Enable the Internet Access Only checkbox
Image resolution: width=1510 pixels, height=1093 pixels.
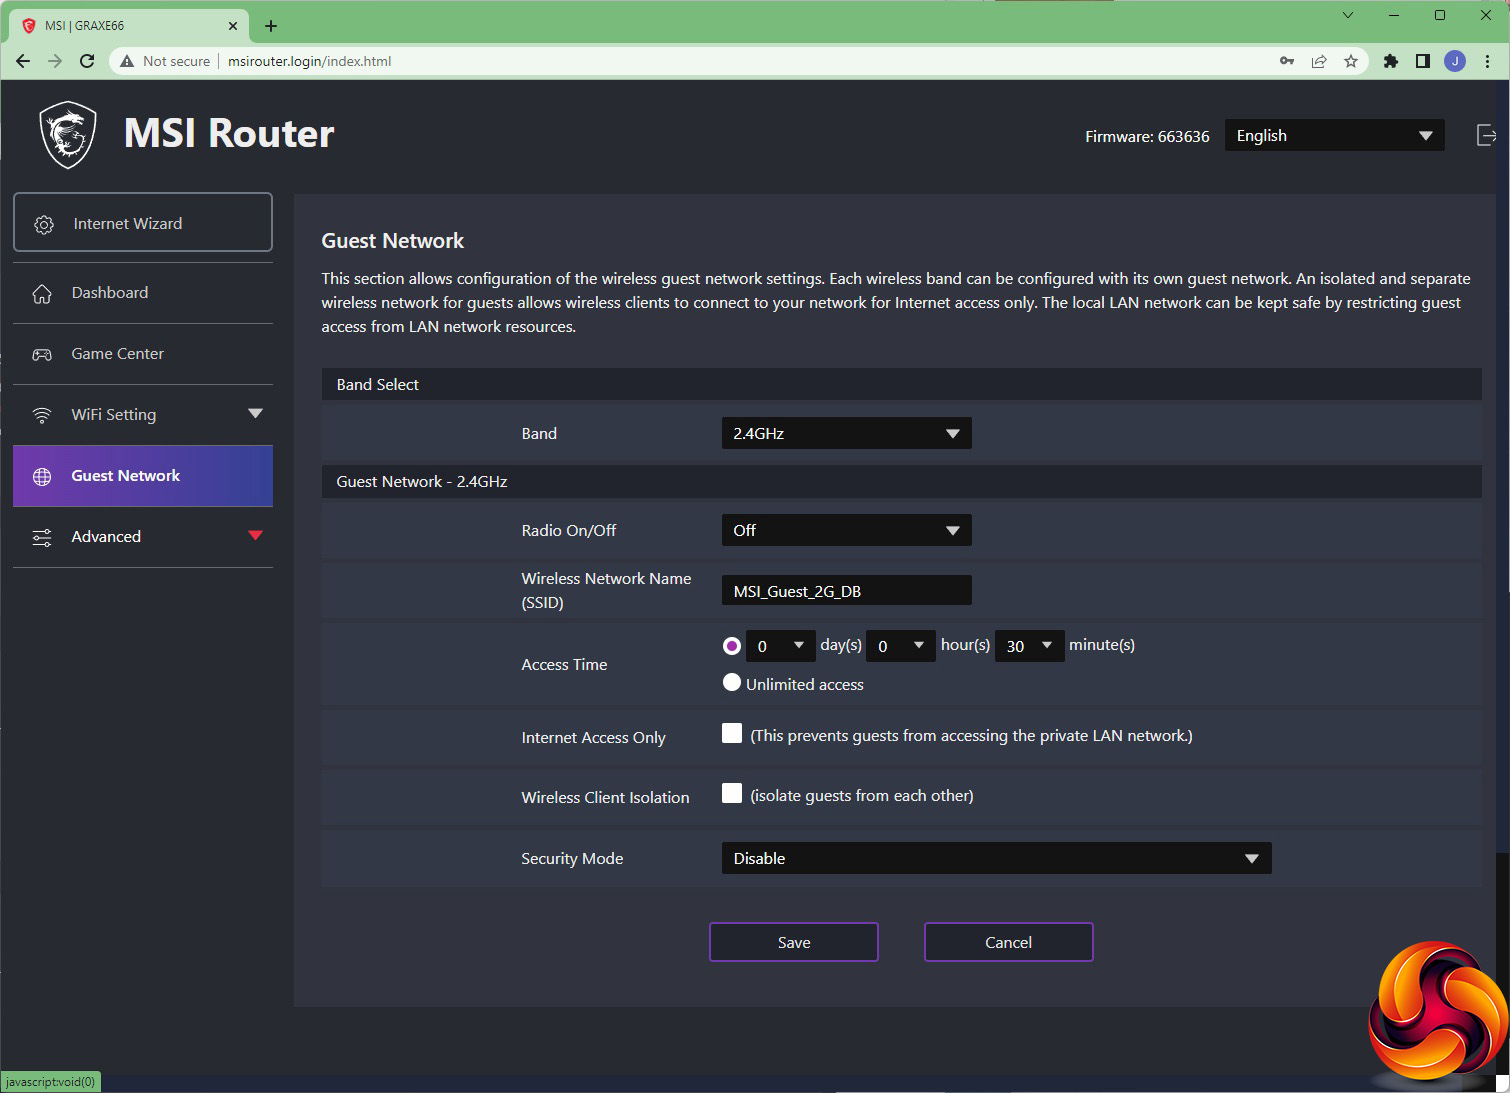732,734
